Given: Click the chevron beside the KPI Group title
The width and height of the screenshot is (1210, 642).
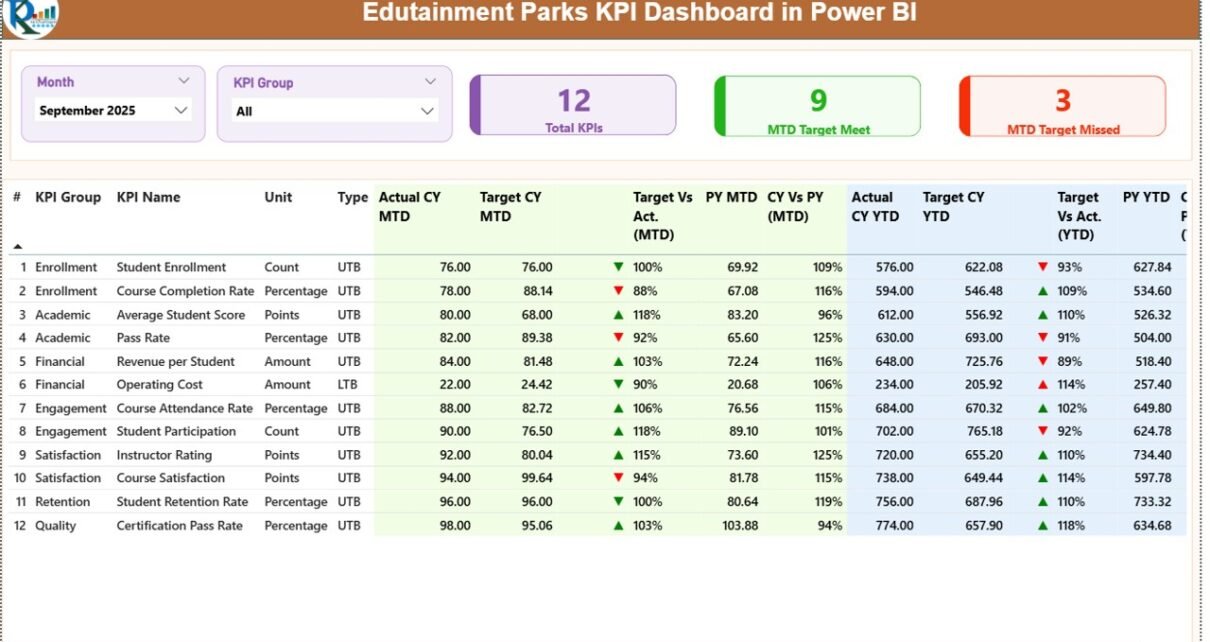Looking at the screenshot, I should click(431, 82).
